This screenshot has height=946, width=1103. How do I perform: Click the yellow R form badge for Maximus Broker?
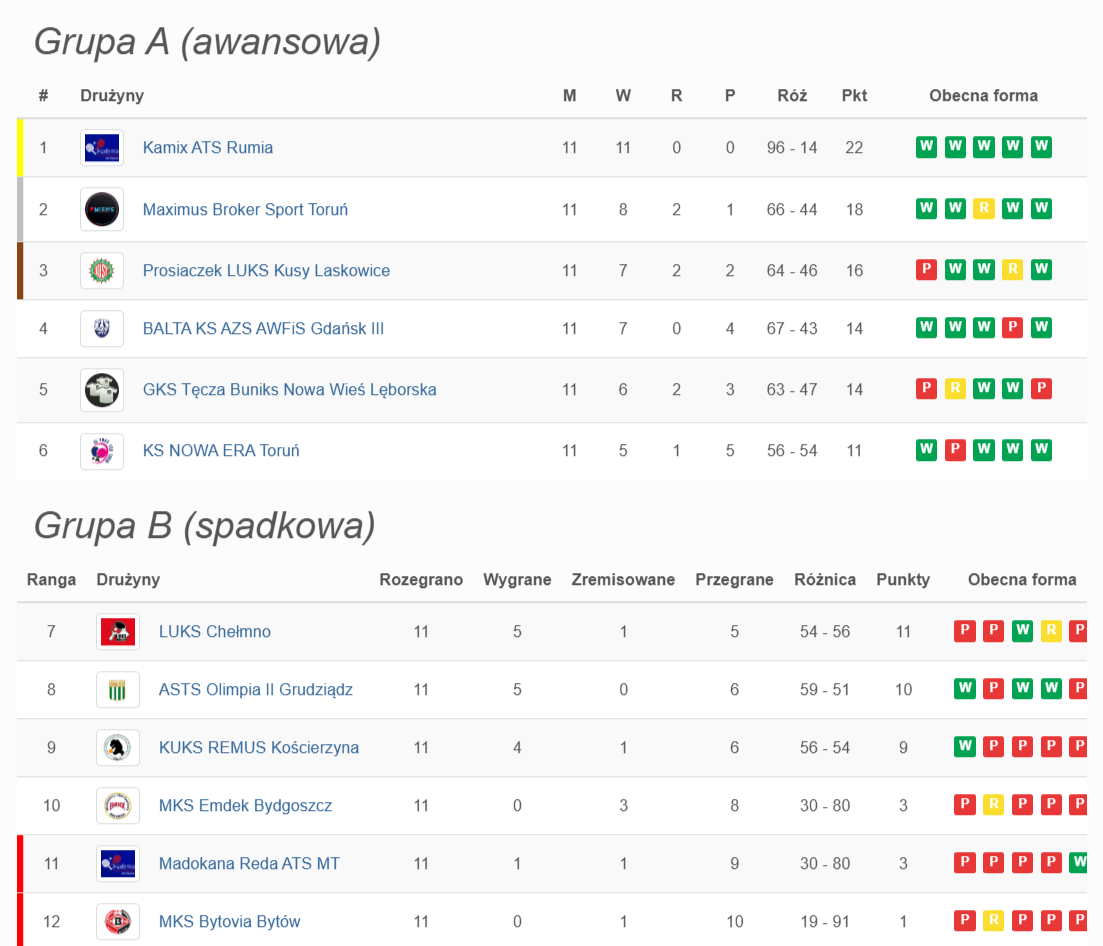pos(984,209)
